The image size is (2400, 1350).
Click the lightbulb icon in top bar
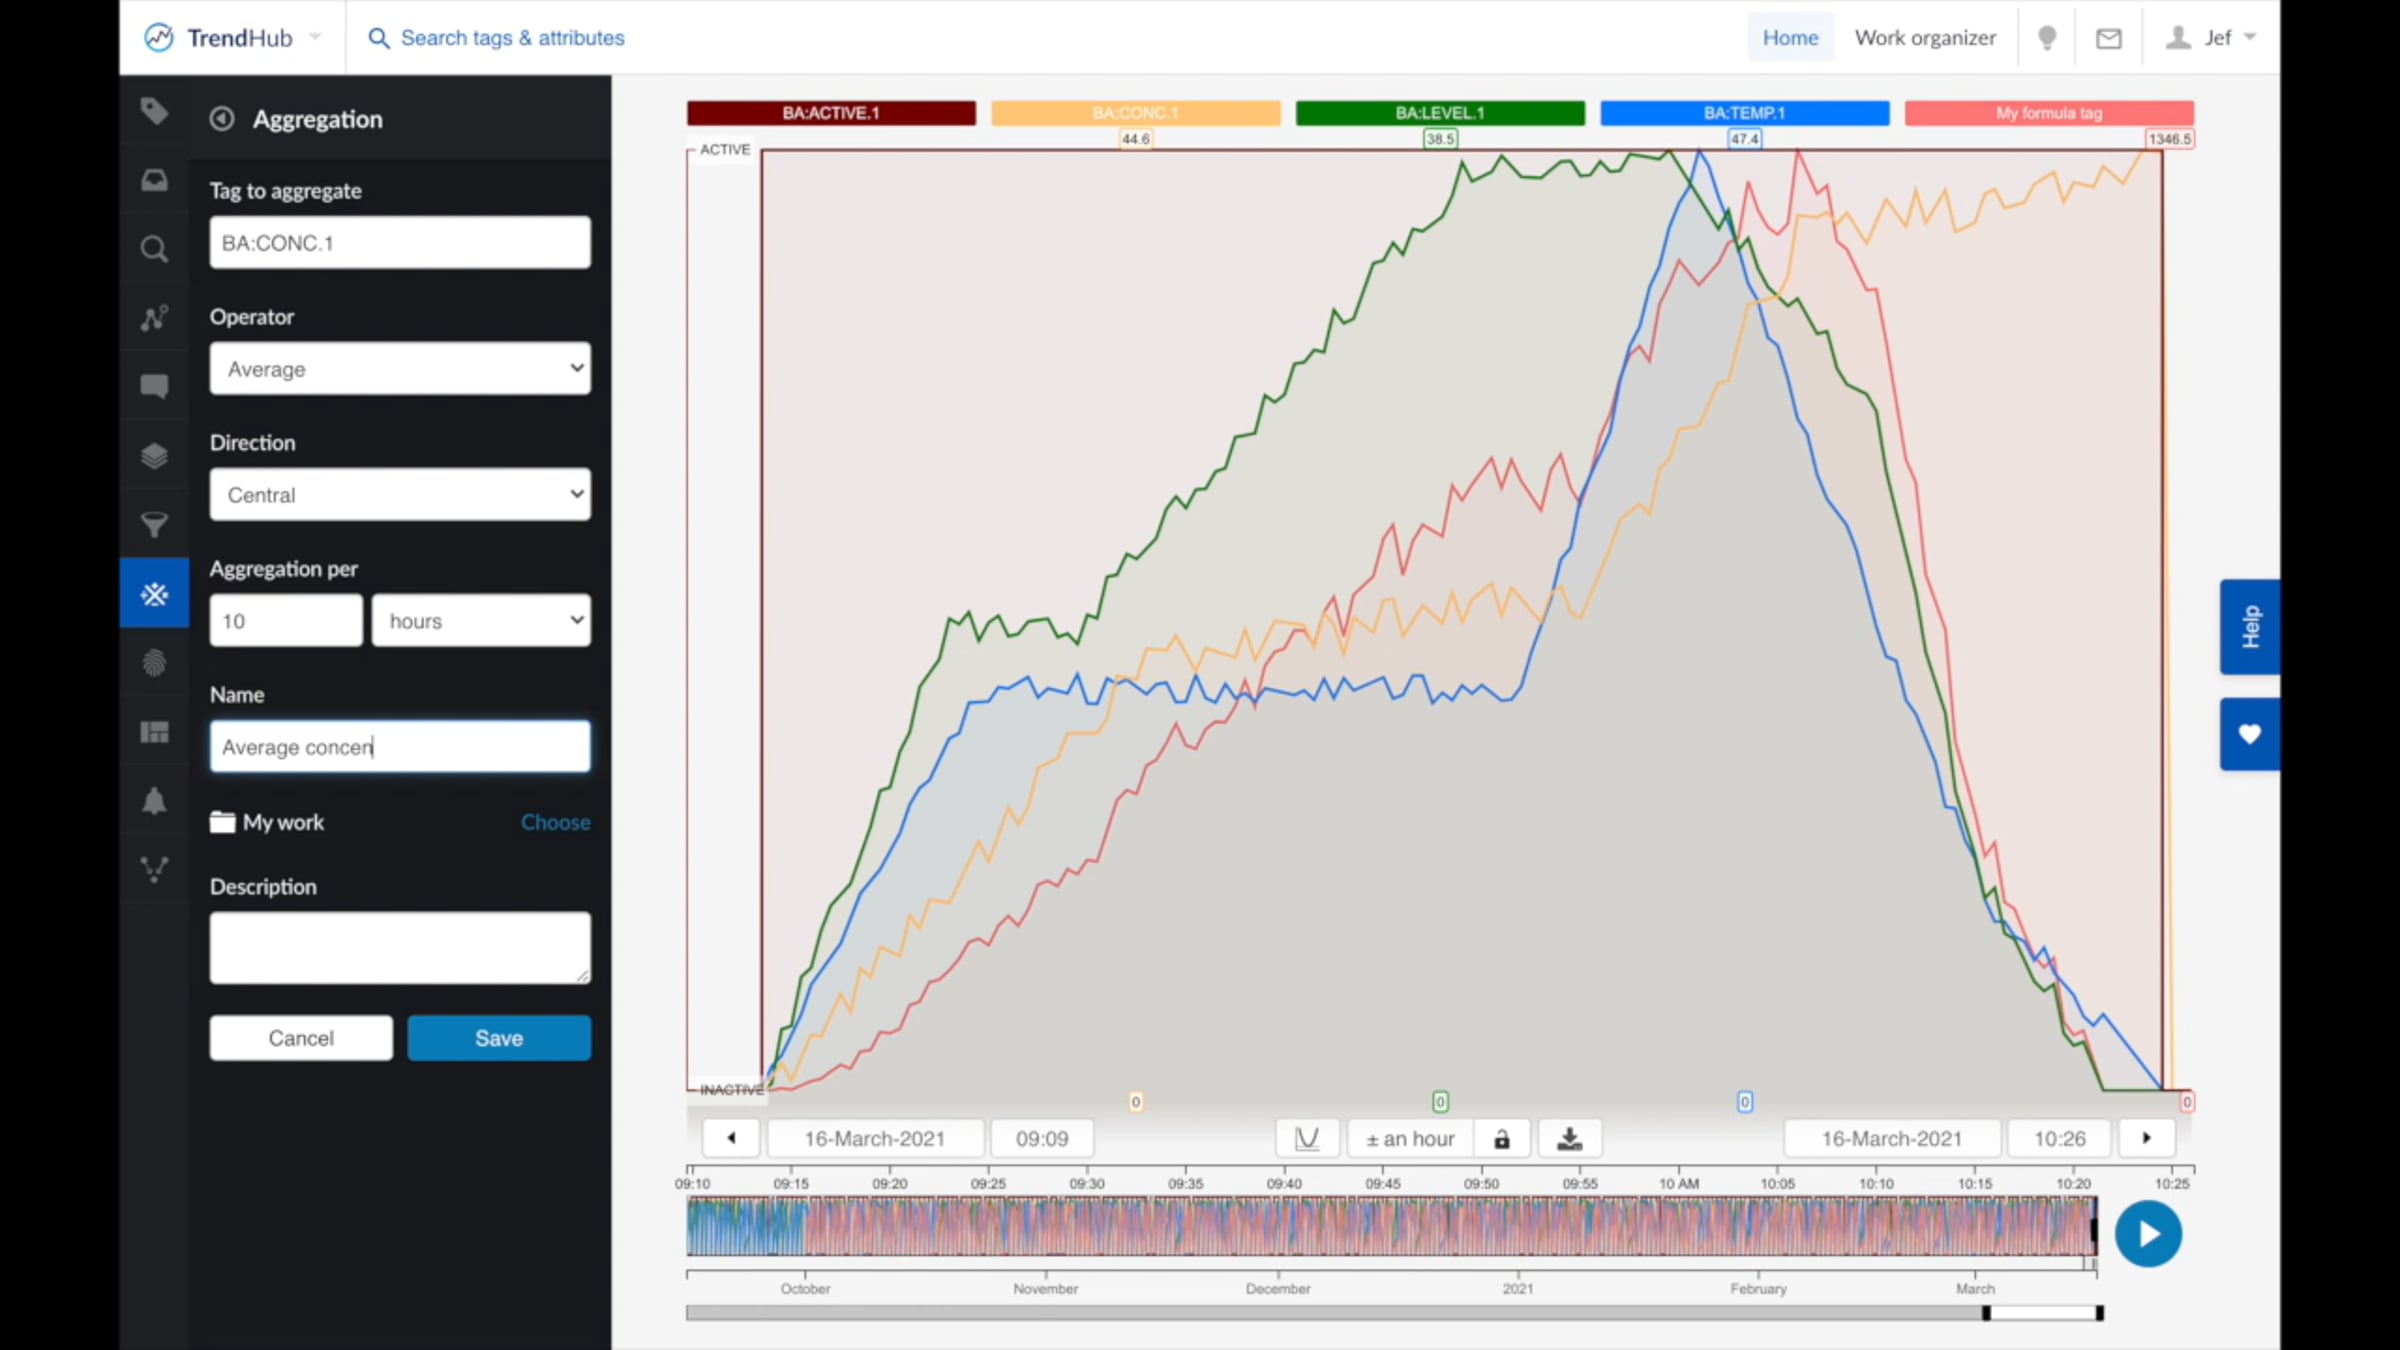[2047, 38]
